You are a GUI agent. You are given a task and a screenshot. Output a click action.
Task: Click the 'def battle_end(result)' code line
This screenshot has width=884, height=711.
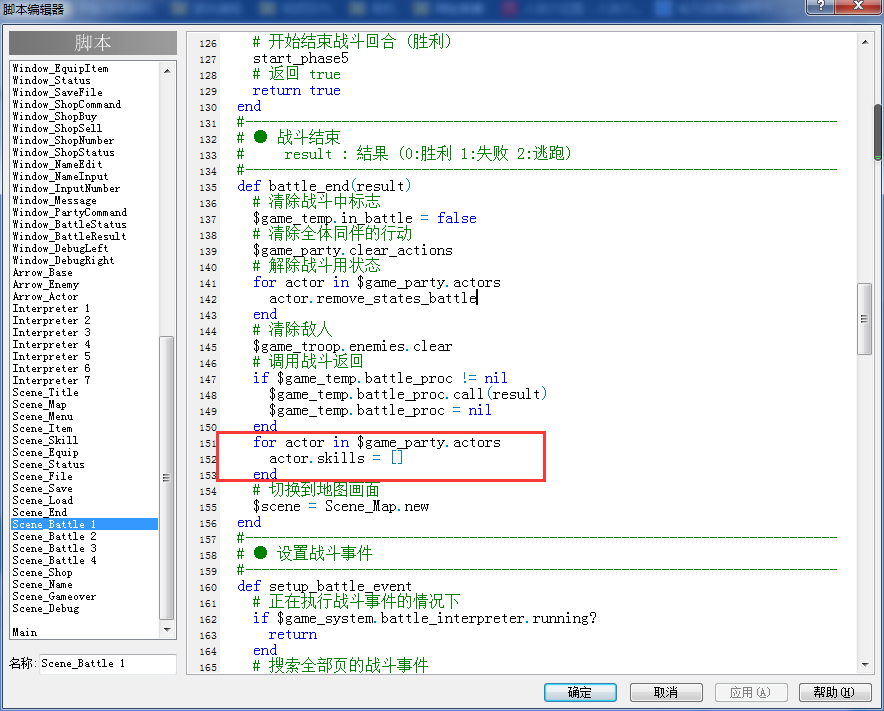324,186
